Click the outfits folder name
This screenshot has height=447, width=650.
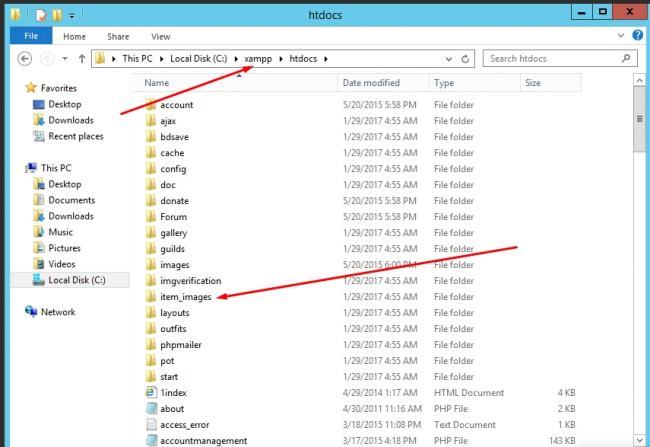pyautogui.click(x=173, y=328)
